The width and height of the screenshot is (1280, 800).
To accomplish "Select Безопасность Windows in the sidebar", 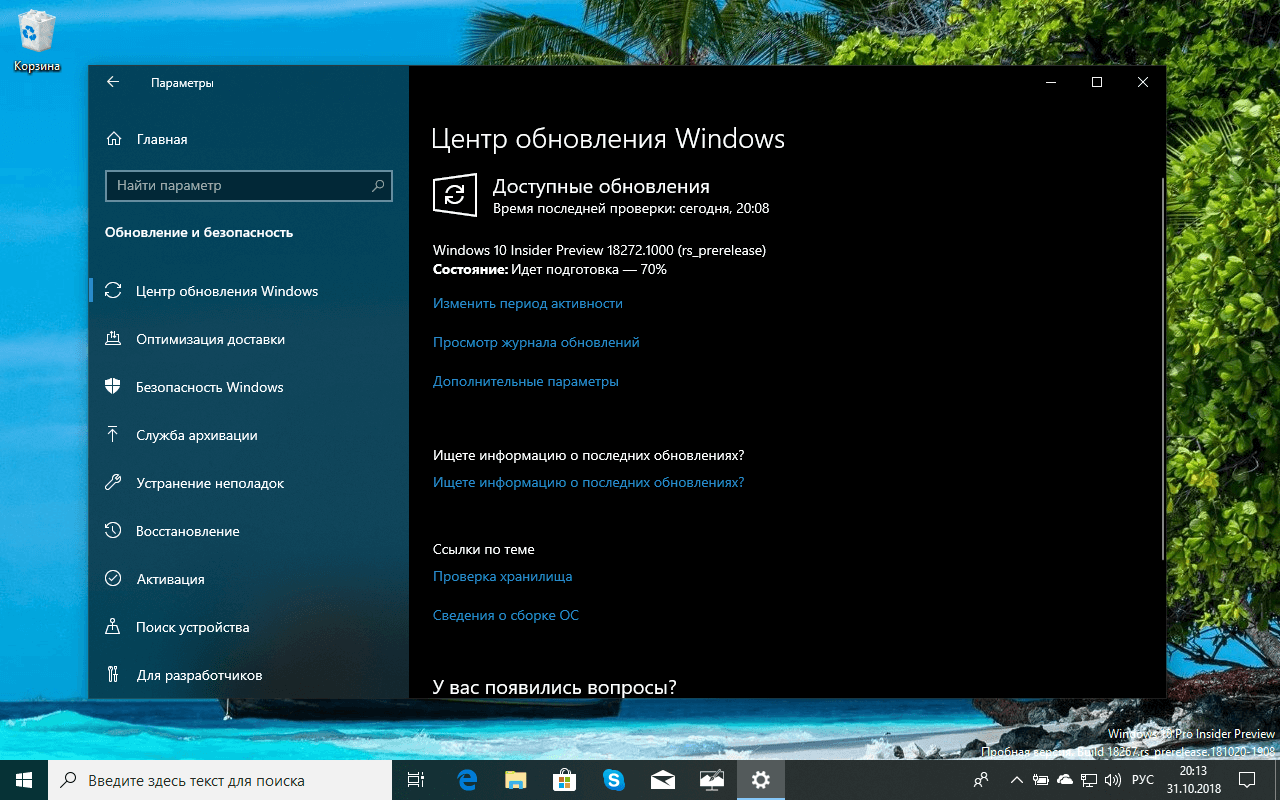I will click(x=210, y=387).
